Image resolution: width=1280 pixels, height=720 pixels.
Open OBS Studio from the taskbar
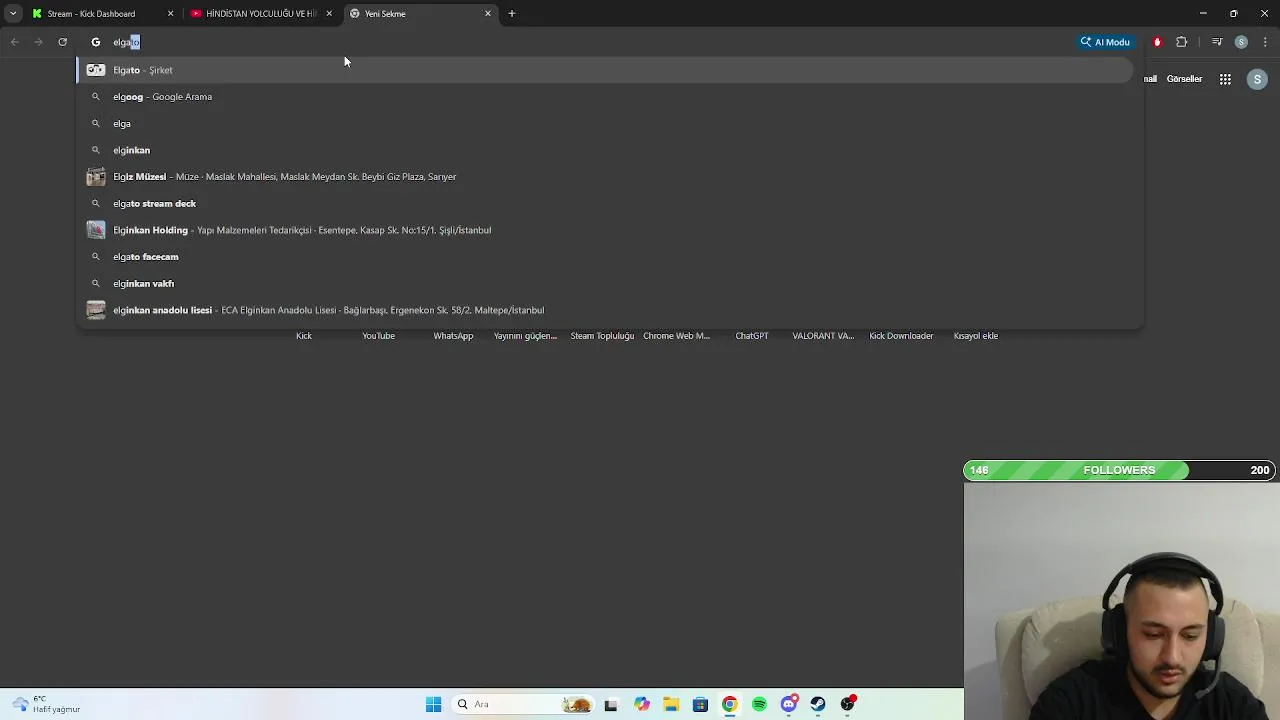point(848,704)
